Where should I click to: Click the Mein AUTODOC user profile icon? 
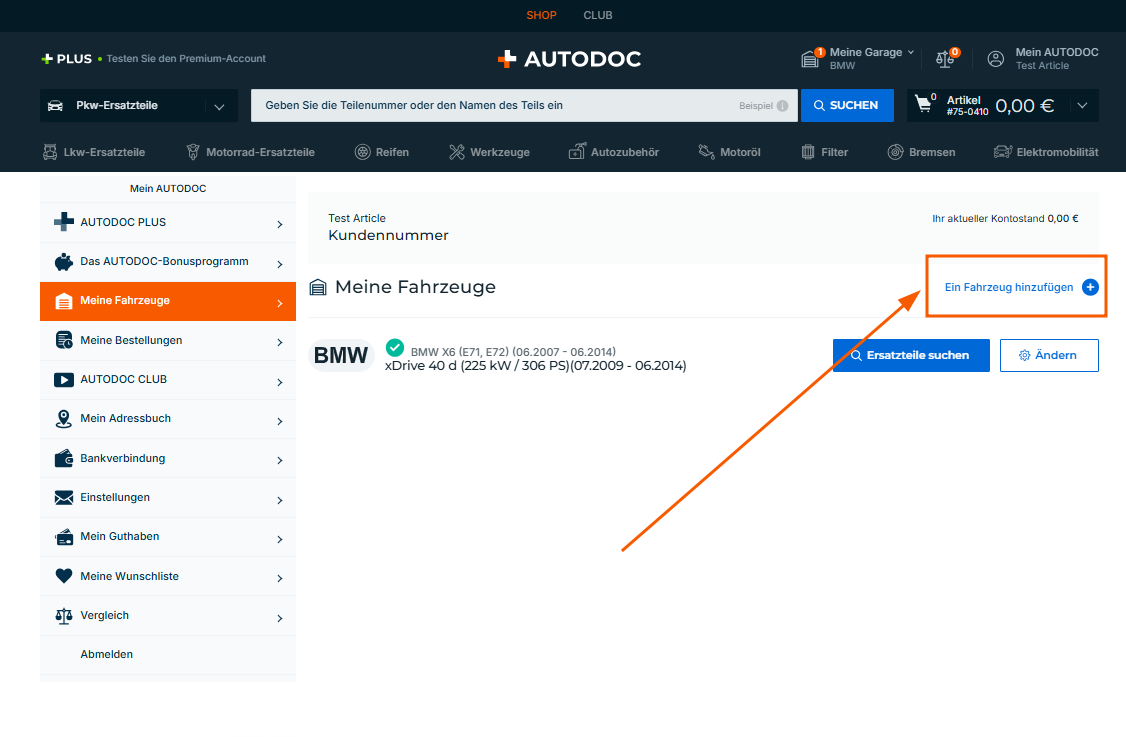(x=995, y=59)
